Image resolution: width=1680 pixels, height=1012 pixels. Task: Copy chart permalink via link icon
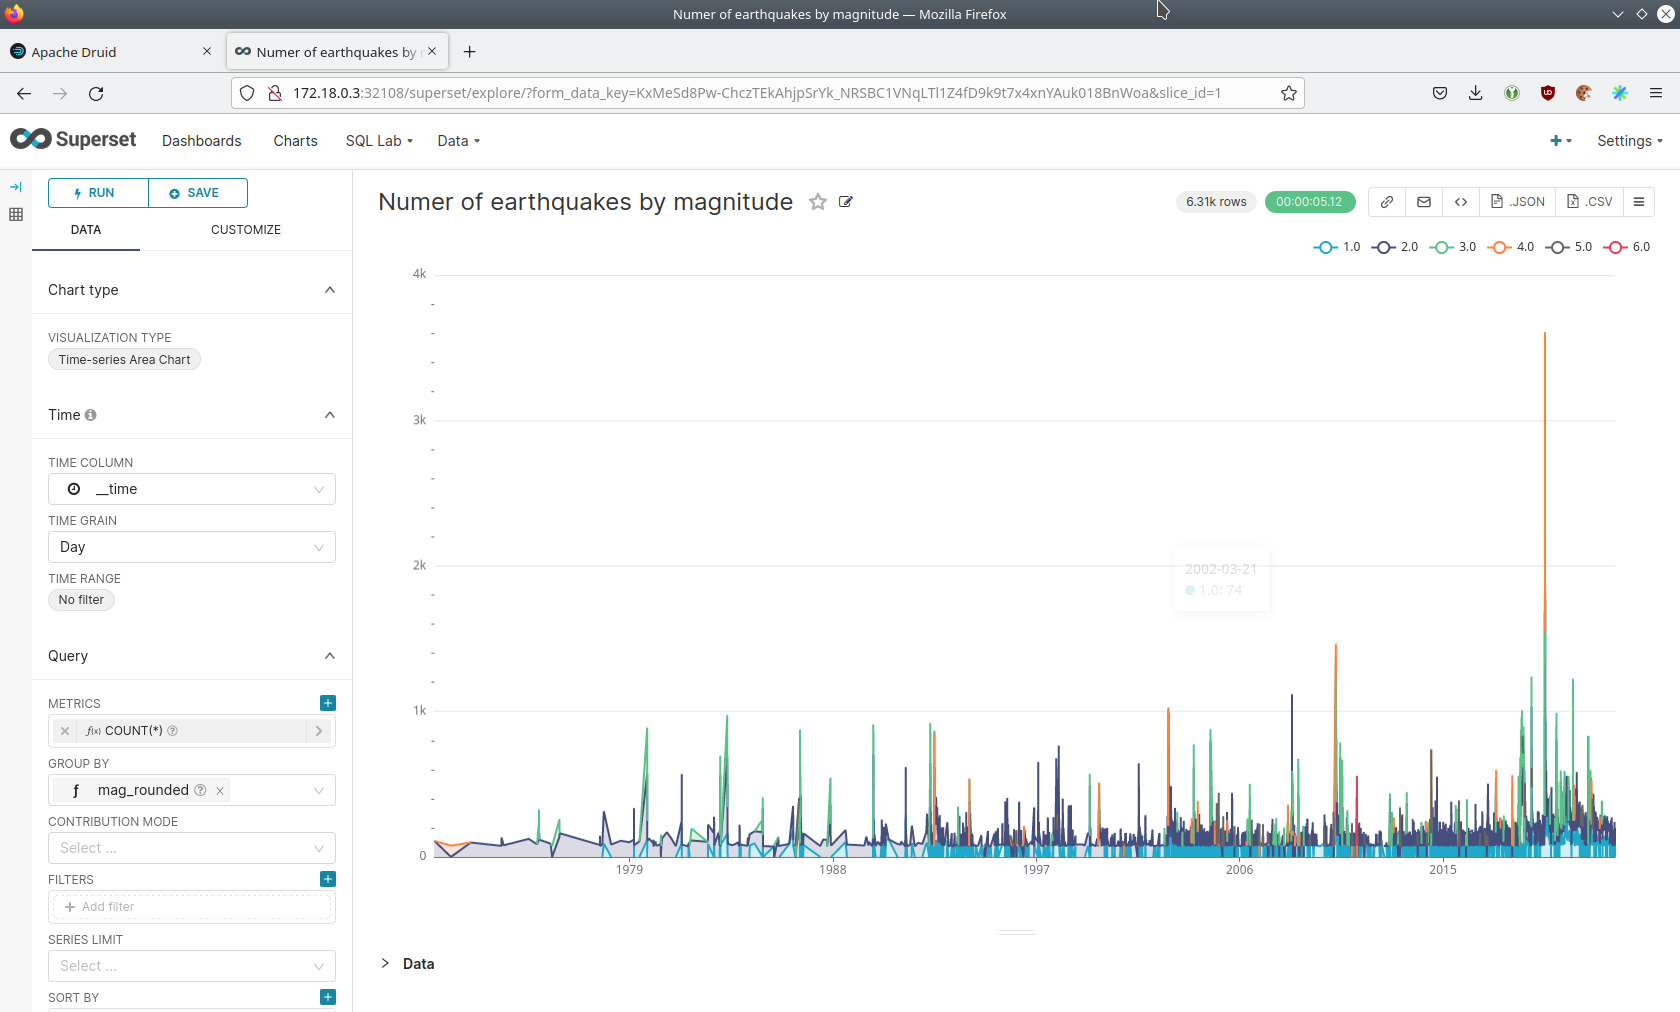(x=1387, y=202)
